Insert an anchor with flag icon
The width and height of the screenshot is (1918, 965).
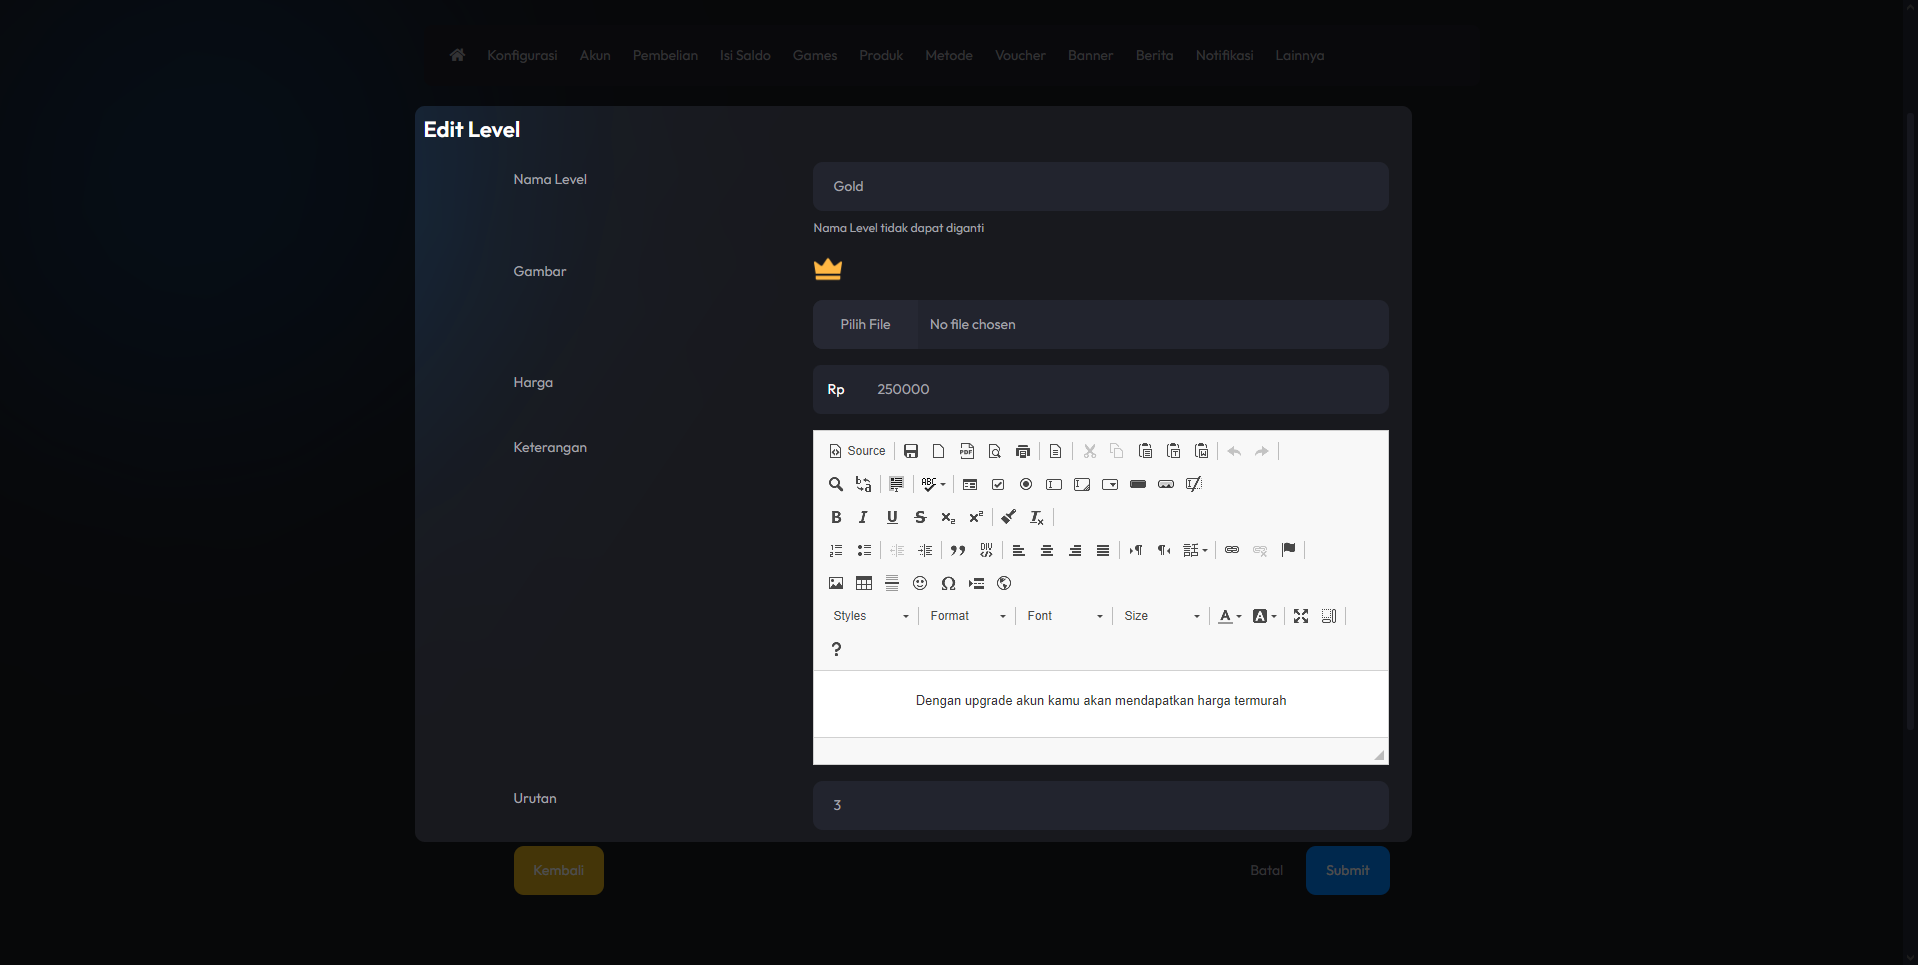(1288, 550)
